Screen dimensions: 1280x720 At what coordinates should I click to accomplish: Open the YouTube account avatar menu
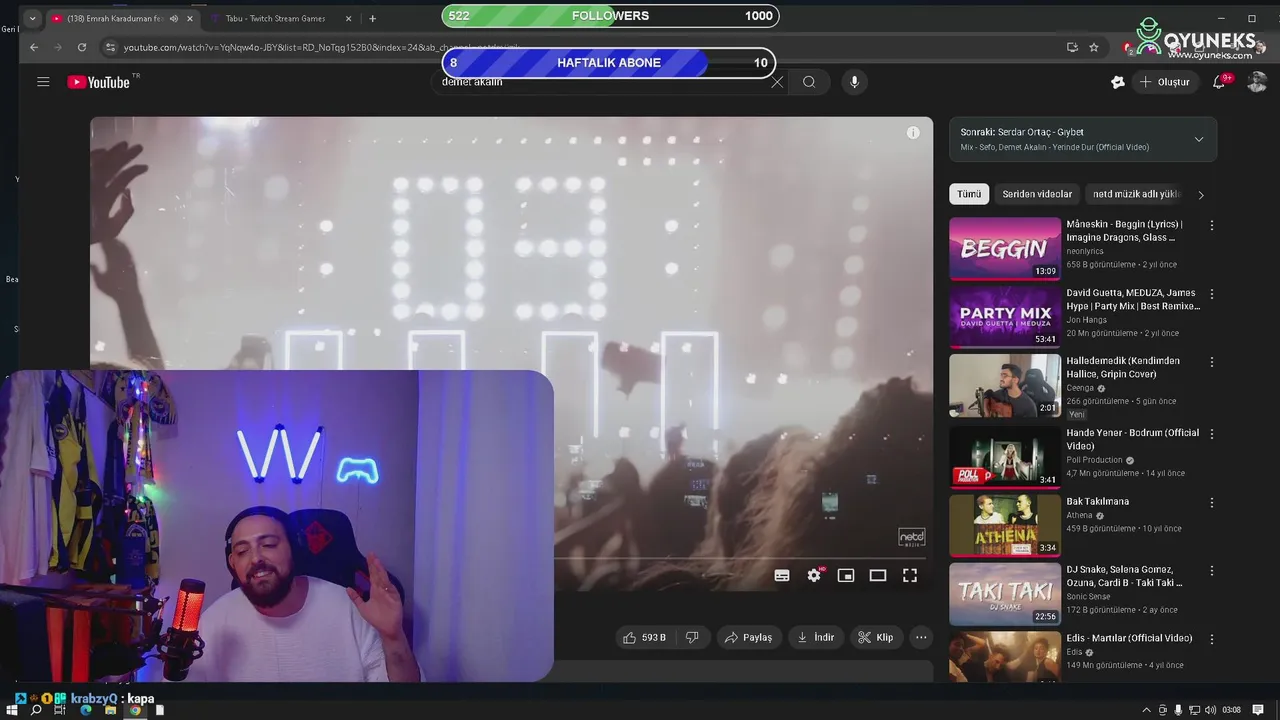coord(1257,82)
